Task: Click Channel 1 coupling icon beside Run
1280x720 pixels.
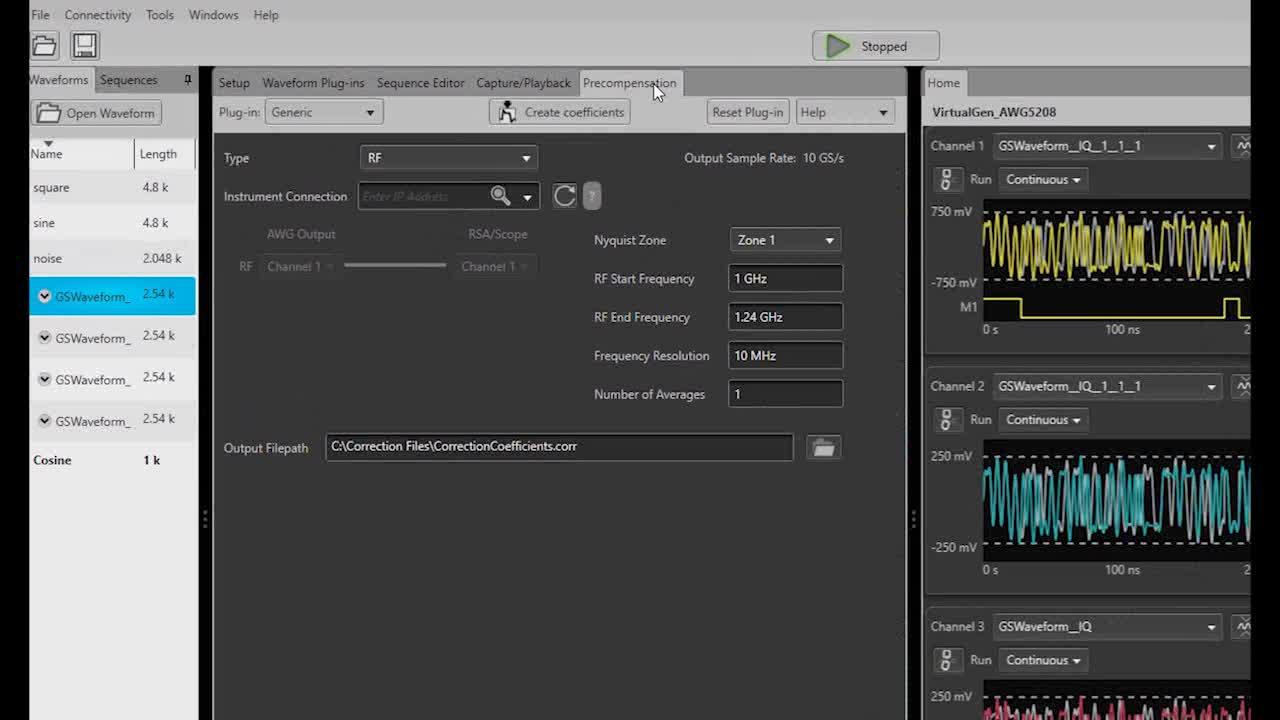Action: [x=946, y=180]
